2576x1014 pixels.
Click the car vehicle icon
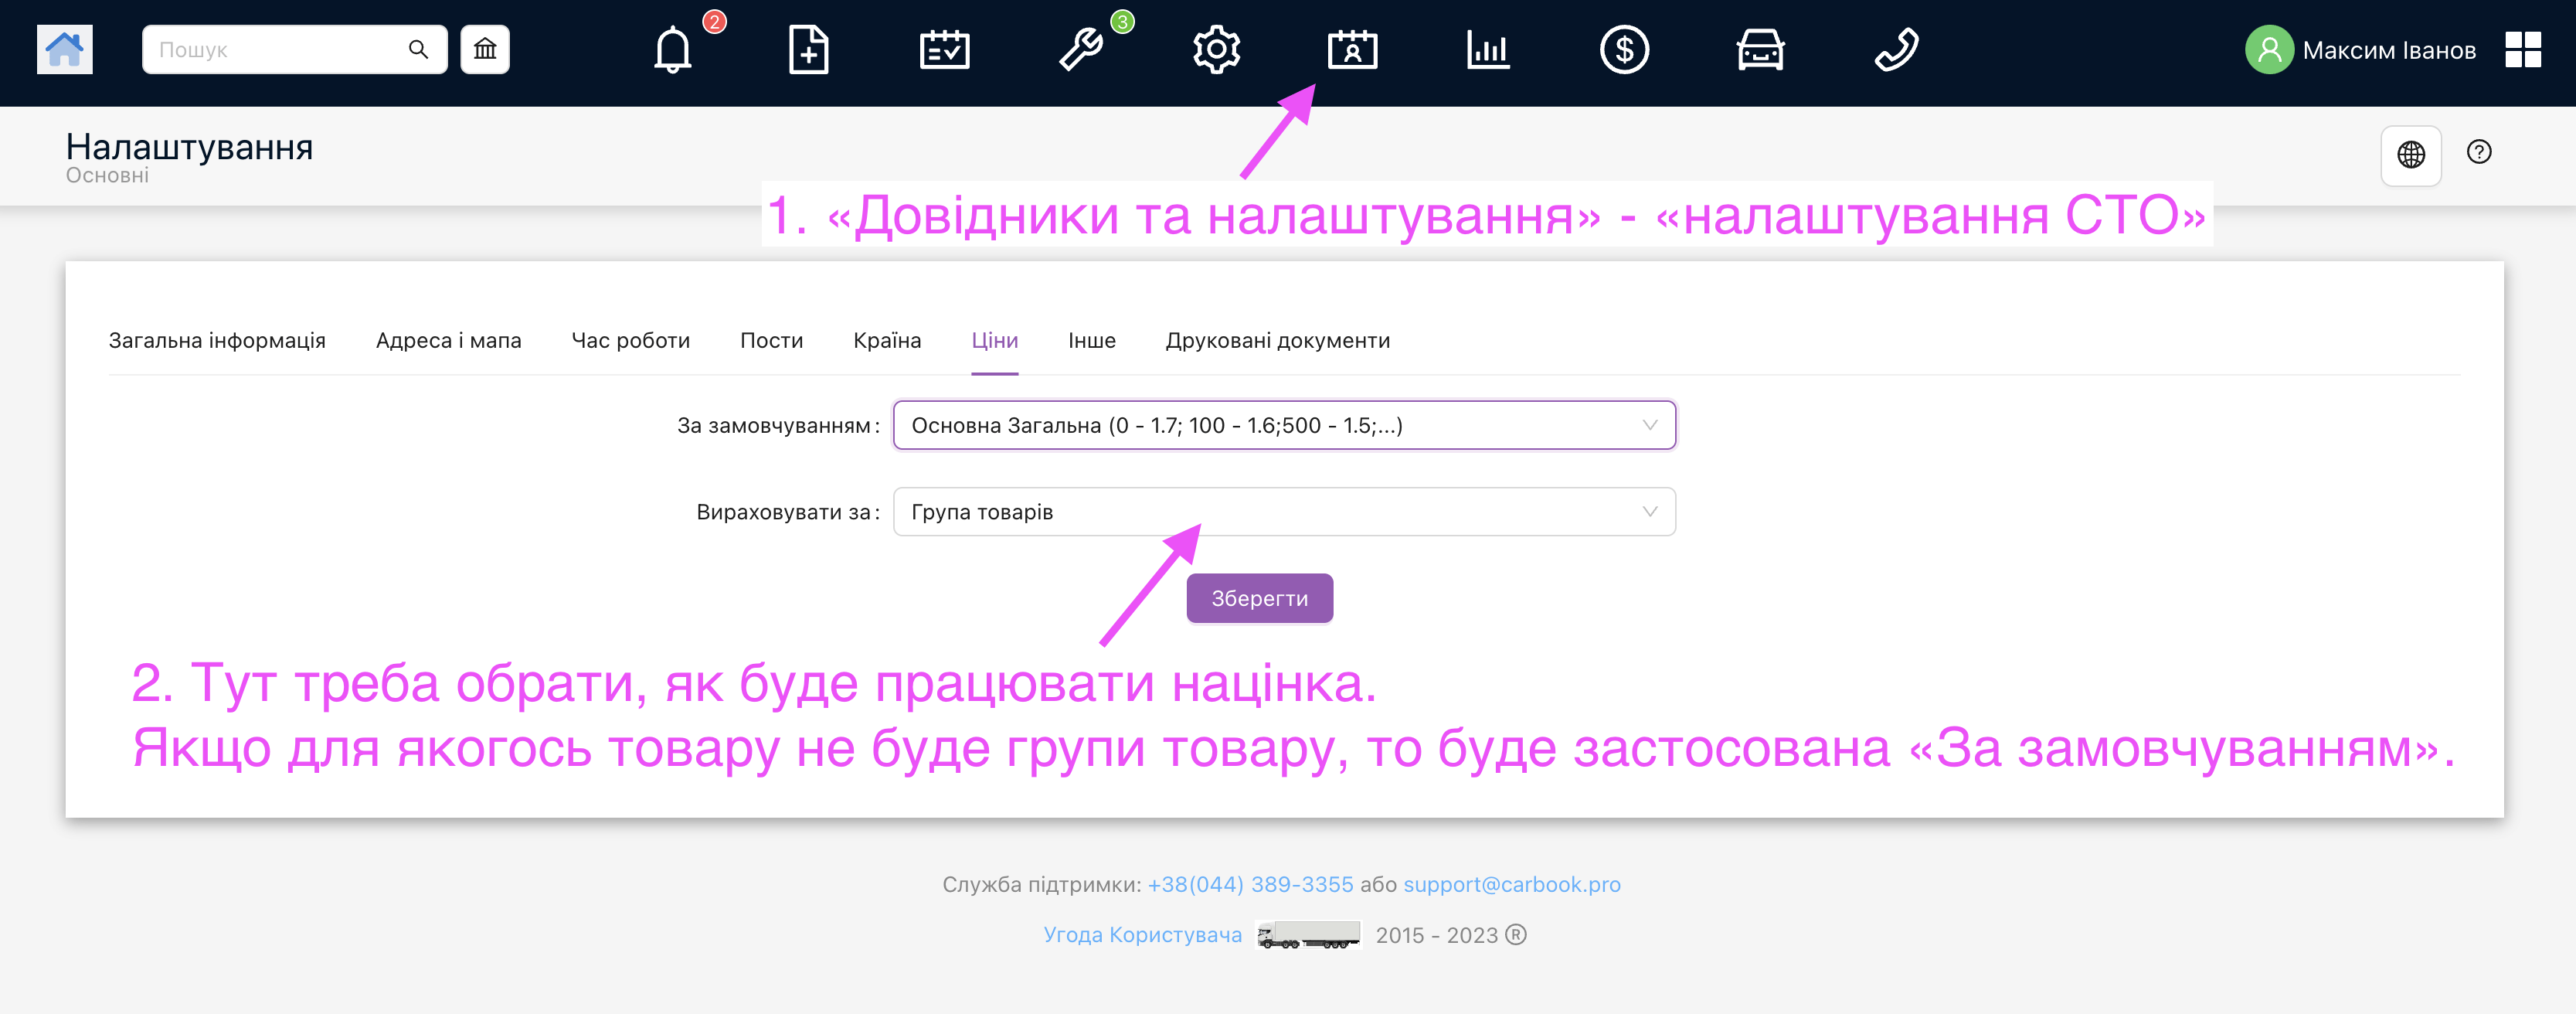click(x=1760, y=50)
